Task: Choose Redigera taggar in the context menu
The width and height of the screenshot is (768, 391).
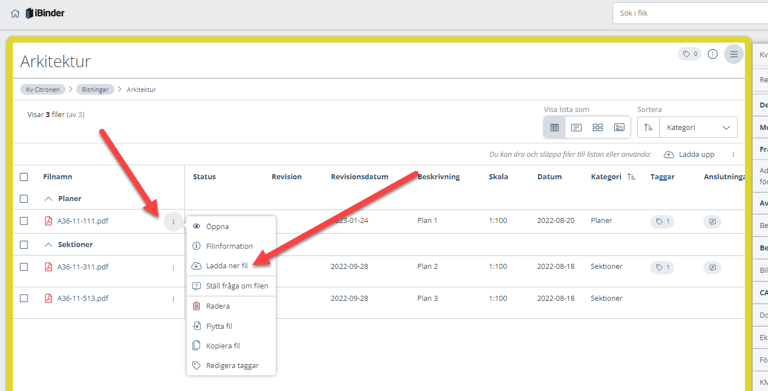Action: point(231,366)
